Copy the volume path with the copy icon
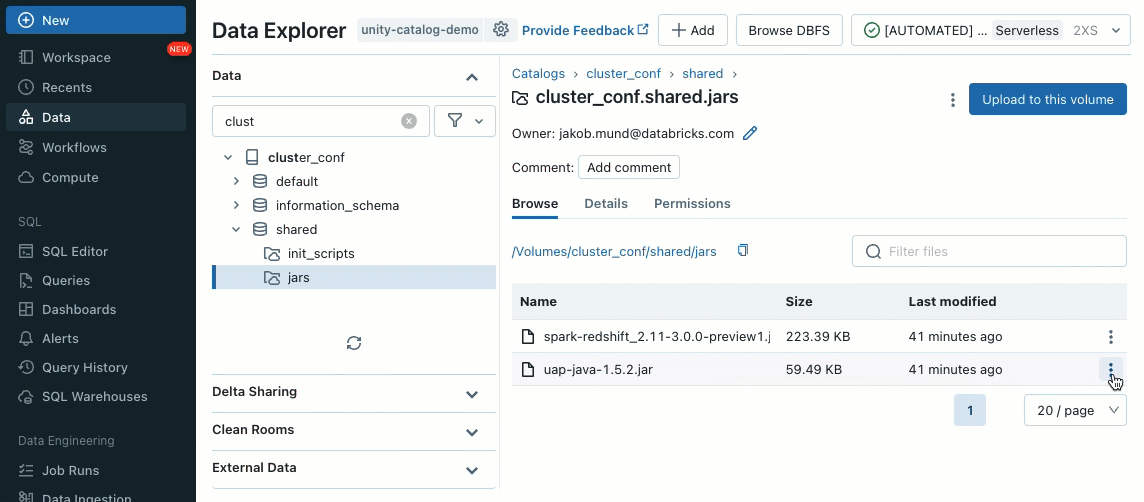This screenshot has width=1144, height=502. tap(743, 251)
